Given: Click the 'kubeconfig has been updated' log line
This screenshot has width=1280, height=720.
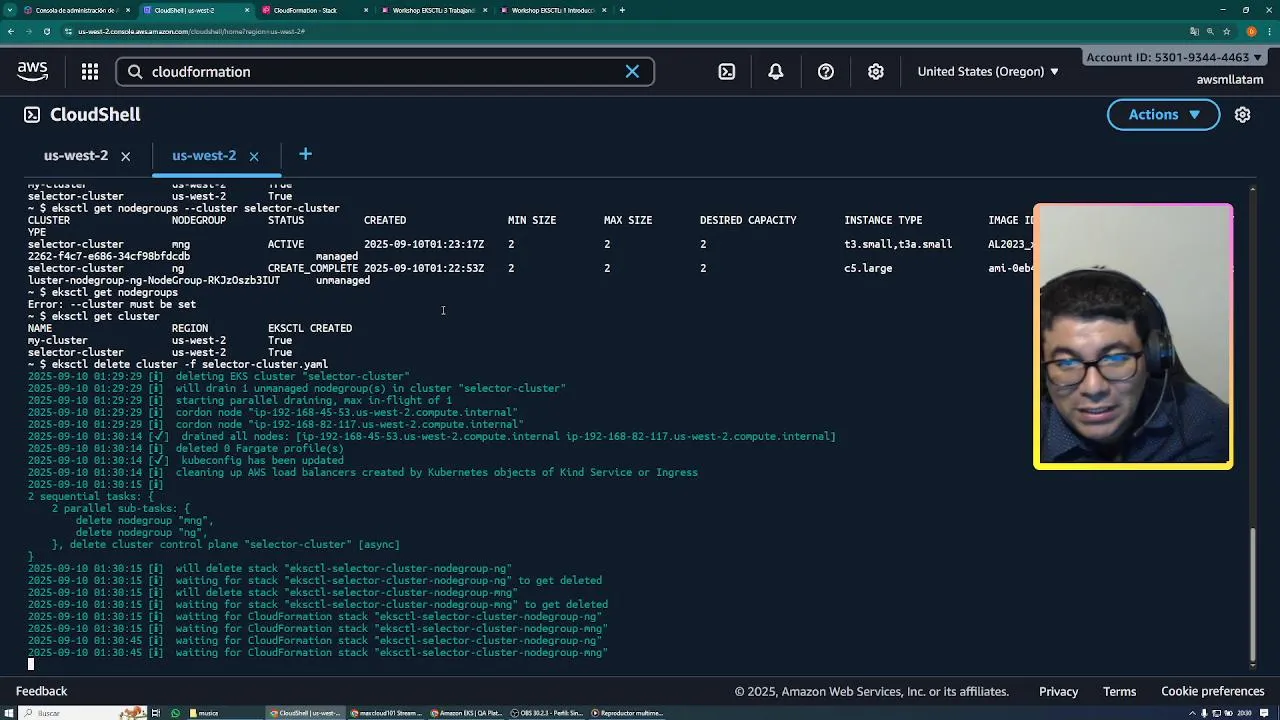Looking at the screenshot, I should (262, 460).
